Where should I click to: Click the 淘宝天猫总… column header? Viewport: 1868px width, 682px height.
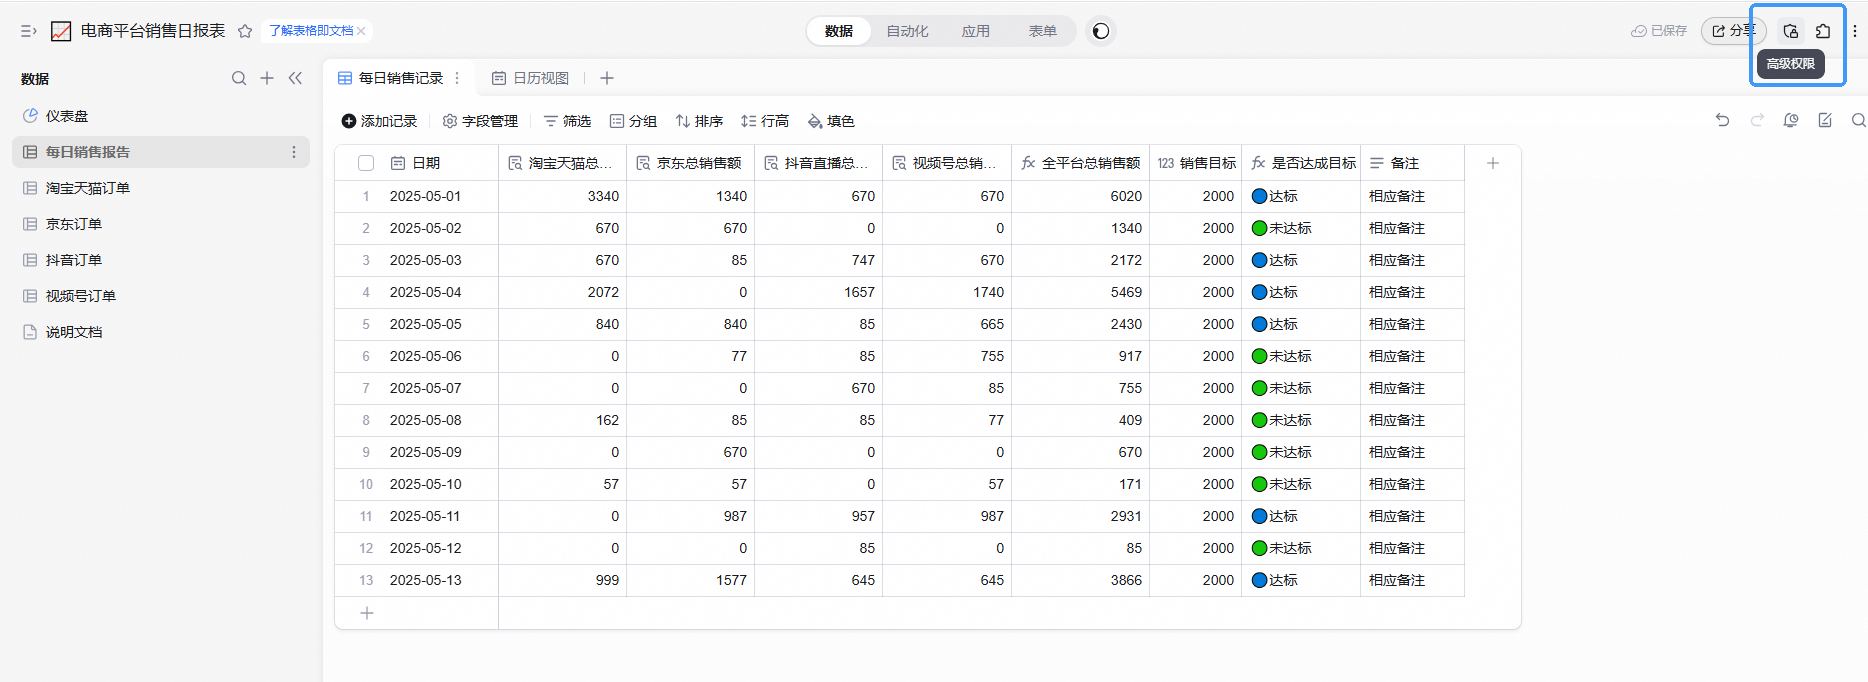tap(562, 163)
